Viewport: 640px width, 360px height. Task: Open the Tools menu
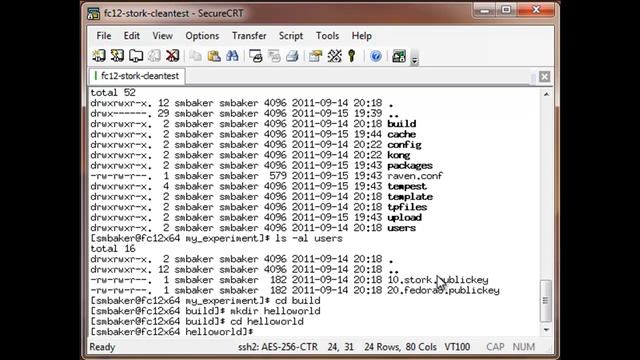(x=327, y=36)
